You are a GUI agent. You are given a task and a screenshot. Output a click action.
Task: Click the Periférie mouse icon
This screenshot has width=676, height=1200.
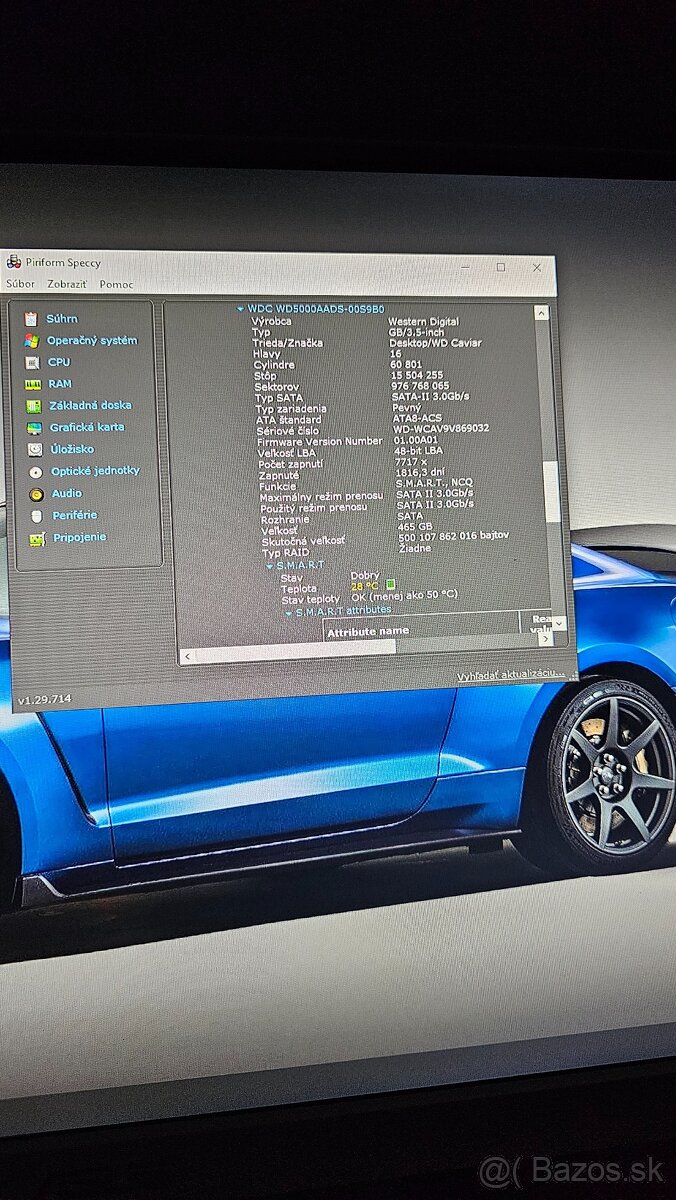(37, 516)
